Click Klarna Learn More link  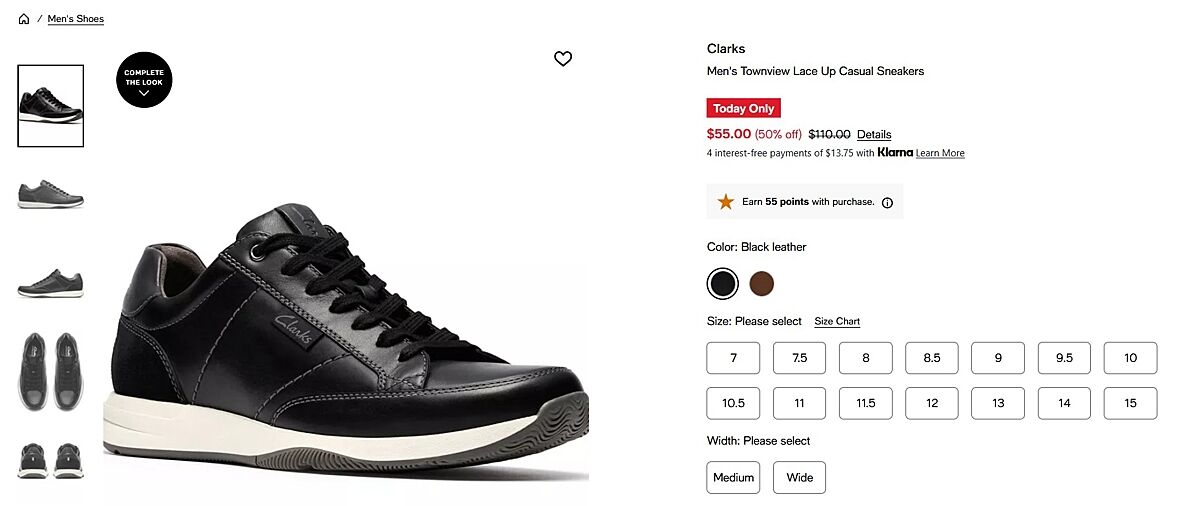(x=940, y=153)
